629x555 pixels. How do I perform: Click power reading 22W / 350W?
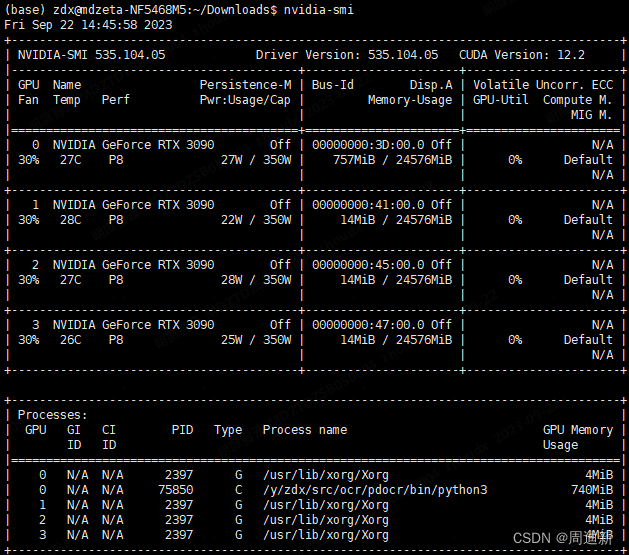pyautogui.click(x=256, y=220)
